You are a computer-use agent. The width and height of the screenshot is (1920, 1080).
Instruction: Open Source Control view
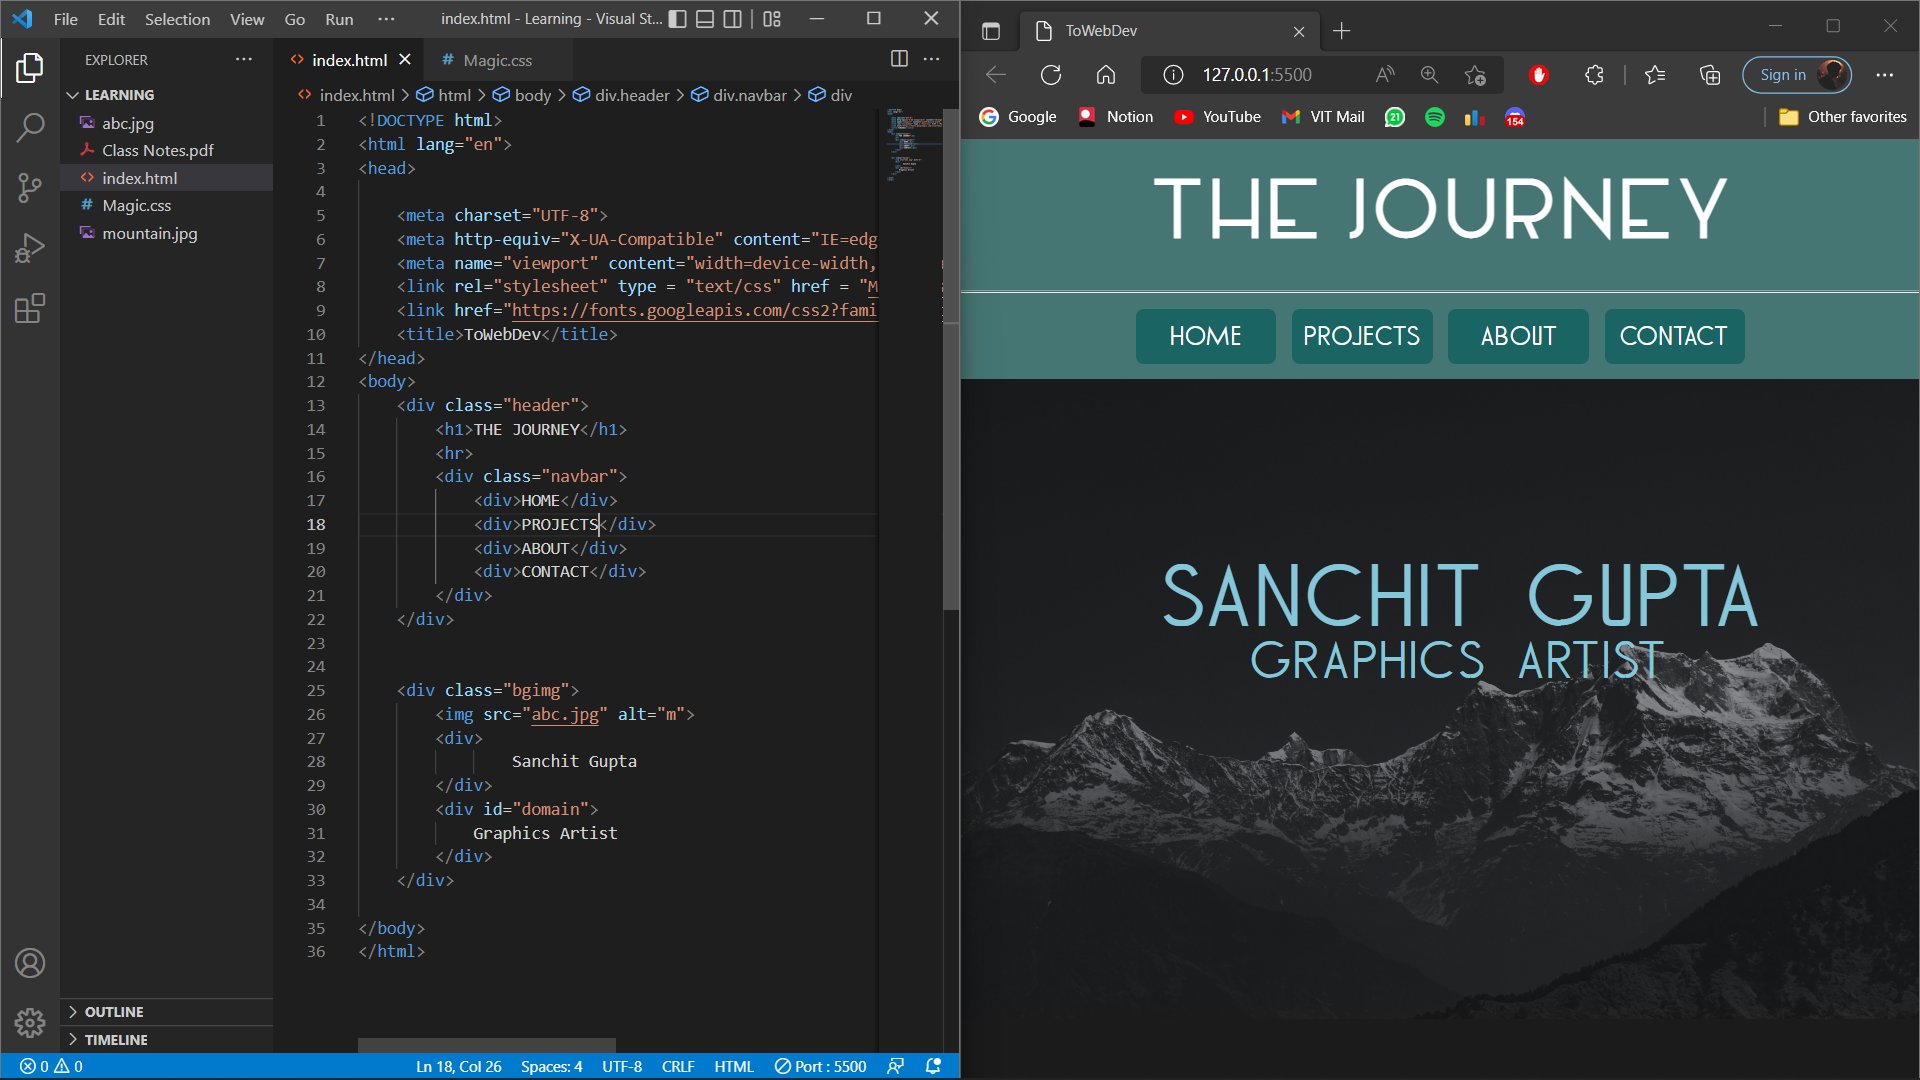coord(30,187)
